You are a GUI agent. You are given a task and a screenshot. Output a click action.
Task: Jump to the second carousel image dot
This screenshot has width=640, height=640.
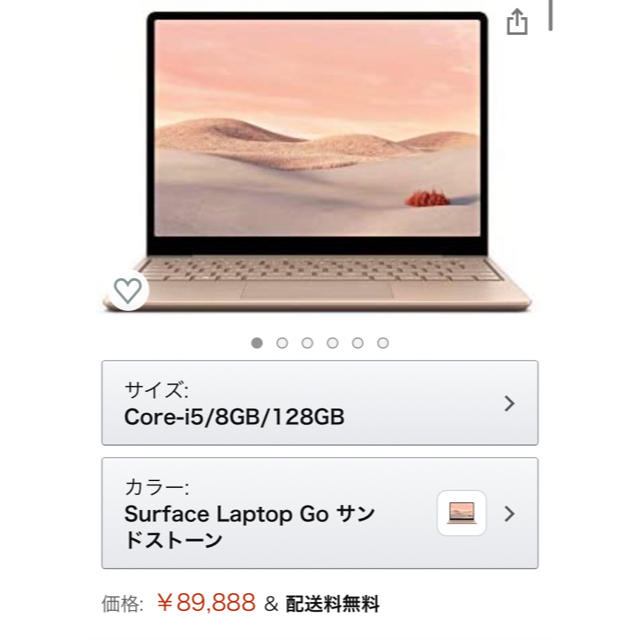(282, 343)
